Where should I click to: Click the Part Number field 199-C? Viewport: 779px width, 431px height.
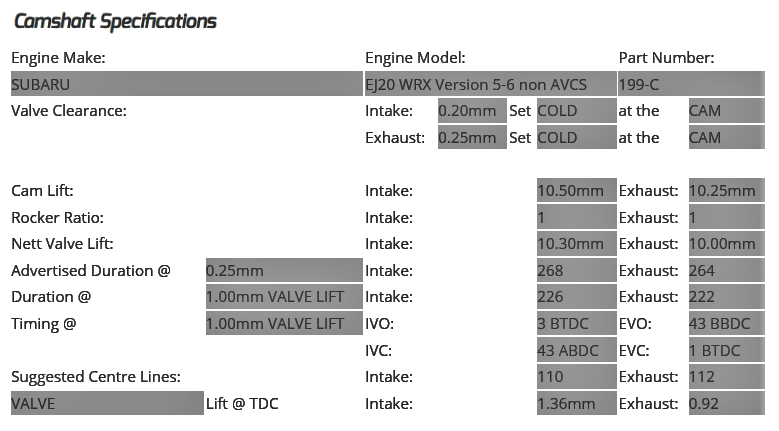click(x=692, y=84)
